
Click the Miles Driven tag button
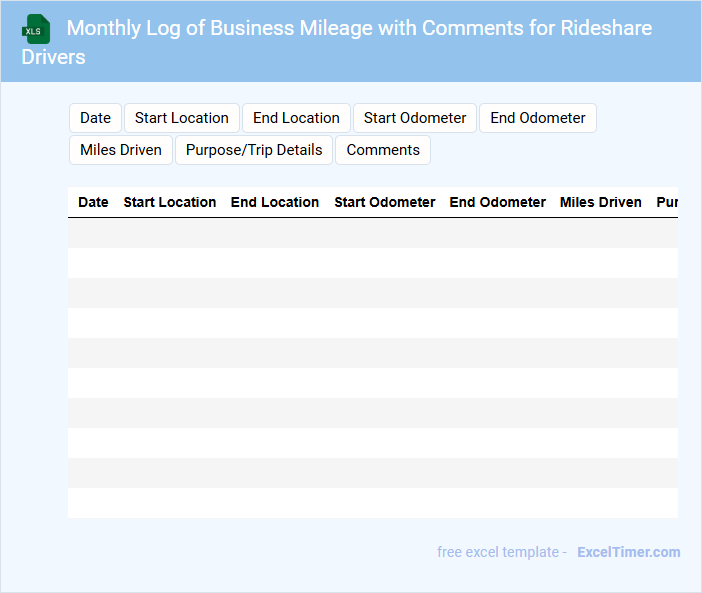(x=121, y=150)
